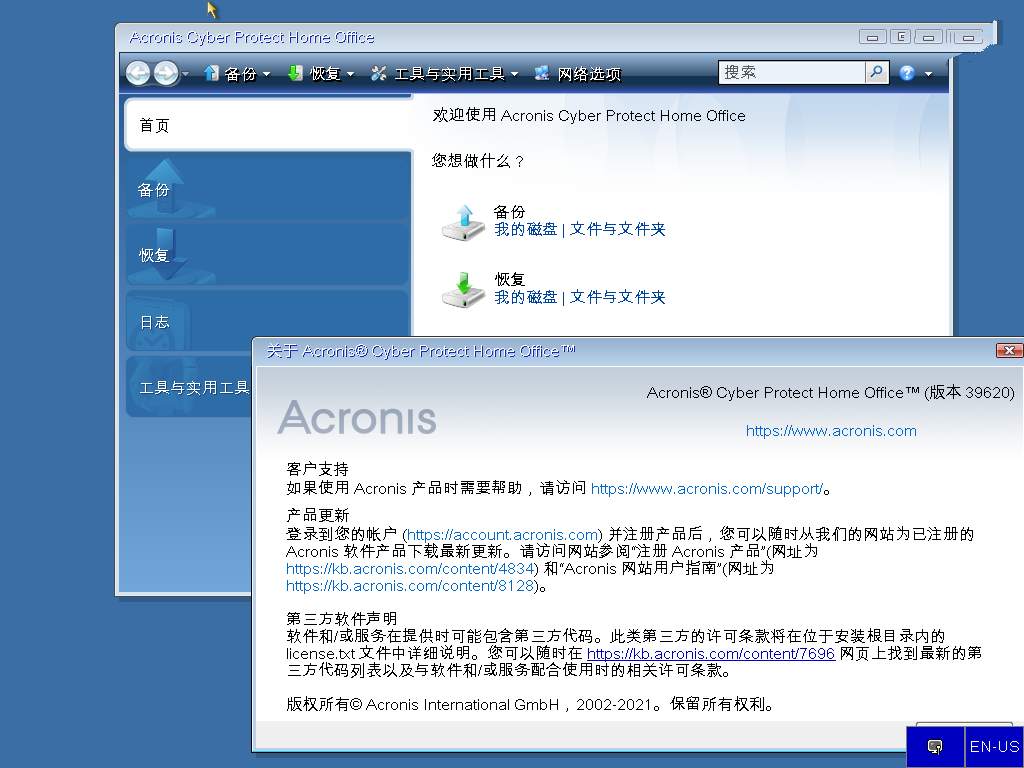This screenshot has width=1024, height=768.
Task: Close the About Acronis dialog
Action: coord(1009,350)
